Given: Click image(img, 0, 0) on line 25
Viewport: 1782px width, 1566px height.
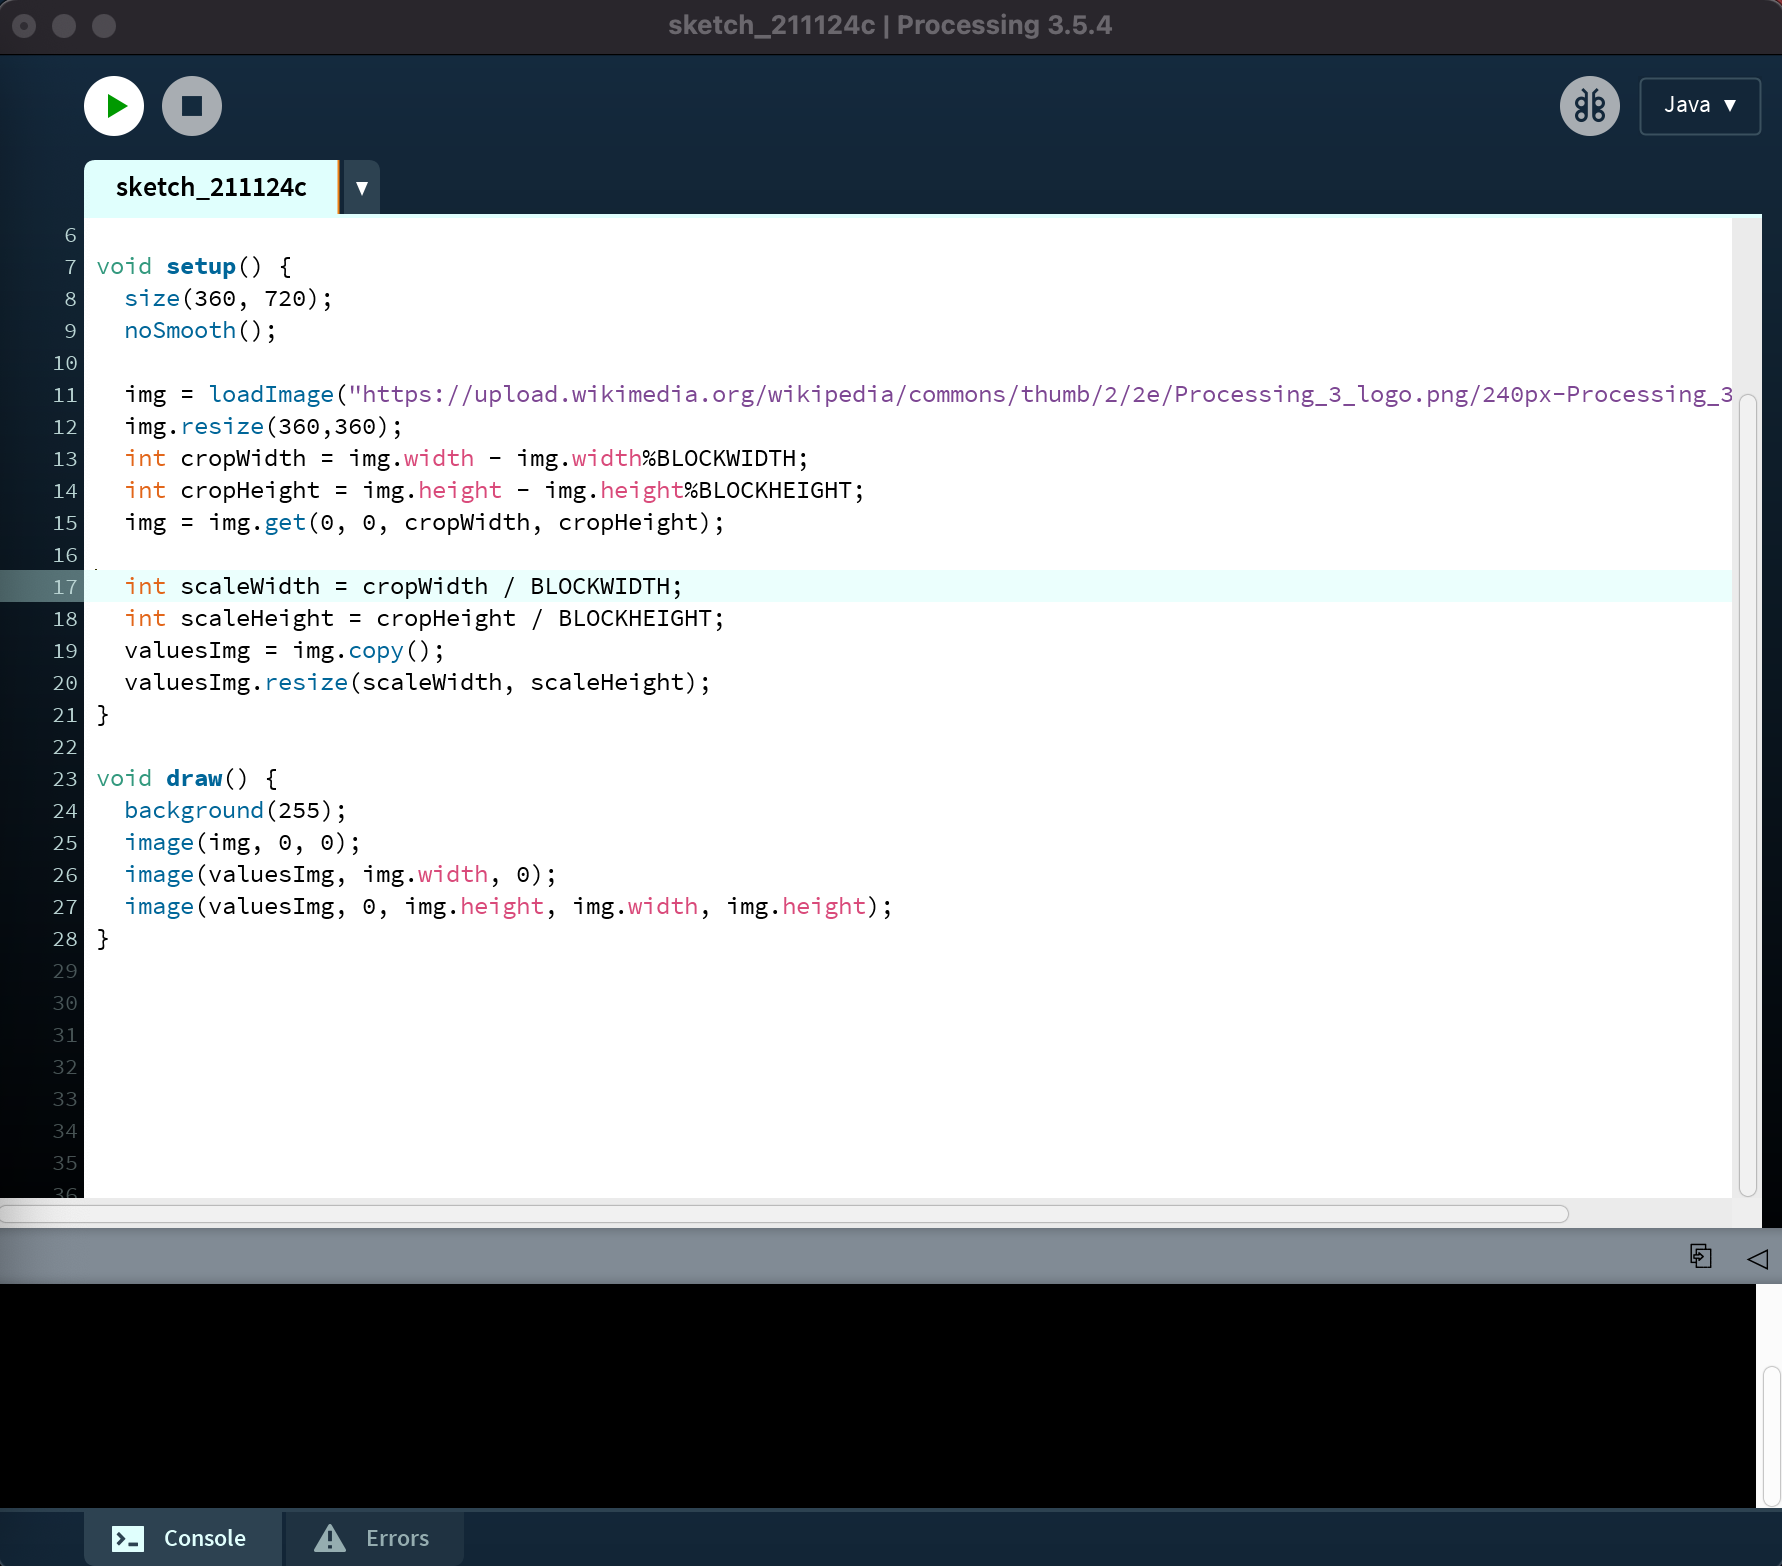Looking at the screenshot, I should [x=236, y=842].
